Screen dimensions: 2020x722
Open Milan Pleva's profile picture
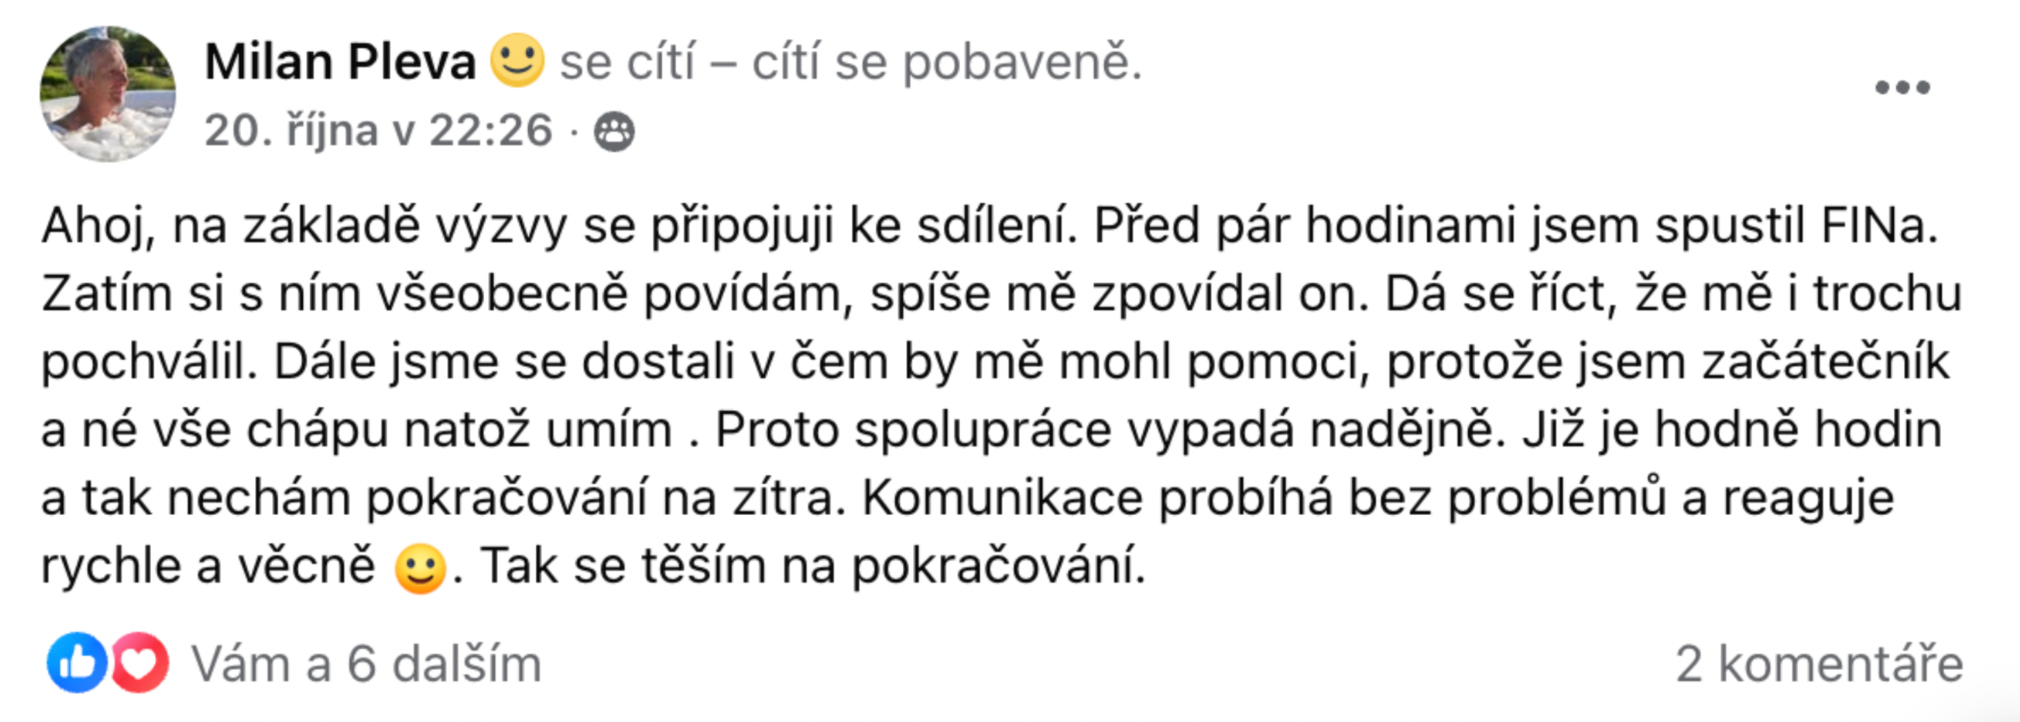(x=107, y=93)
